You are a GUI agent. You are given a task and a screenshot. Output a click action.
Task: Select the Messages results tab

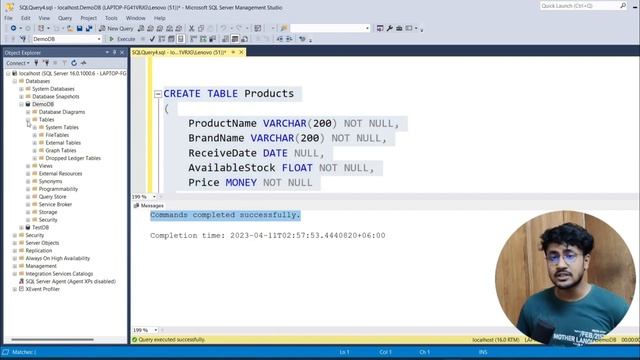[x=149, y=206]
